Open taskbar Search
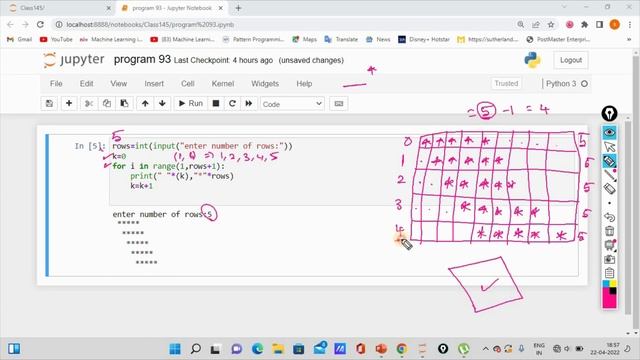The image size is (640, 360). [x=196, y=349]
